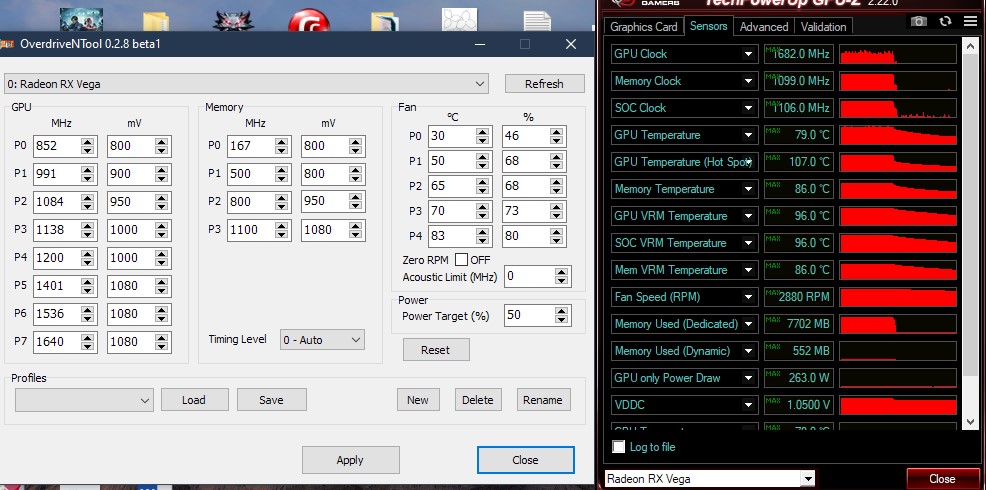Image resolution: width=986 pixels, height=490 pixels.
Task: Open the VDDC sensor dropdown
Action: (748, 405)
